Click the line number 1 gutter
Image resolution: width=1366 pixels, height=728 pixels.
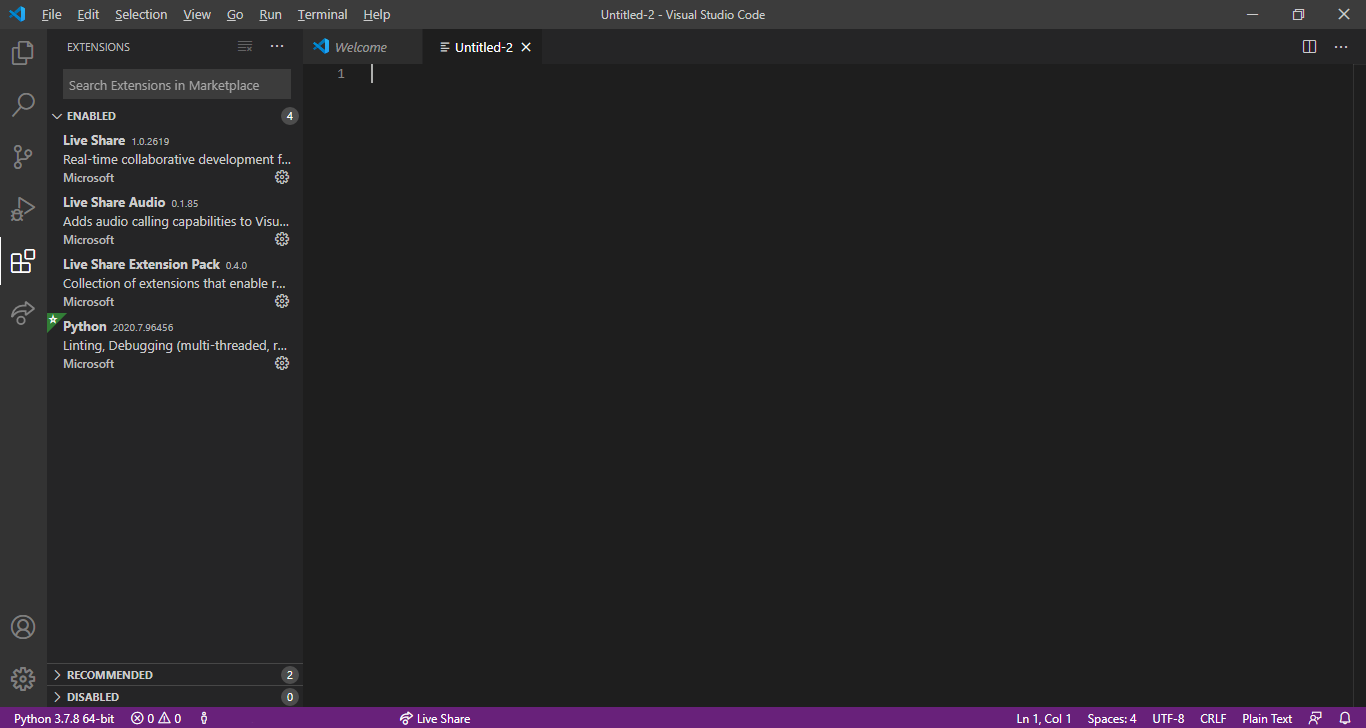340,74
